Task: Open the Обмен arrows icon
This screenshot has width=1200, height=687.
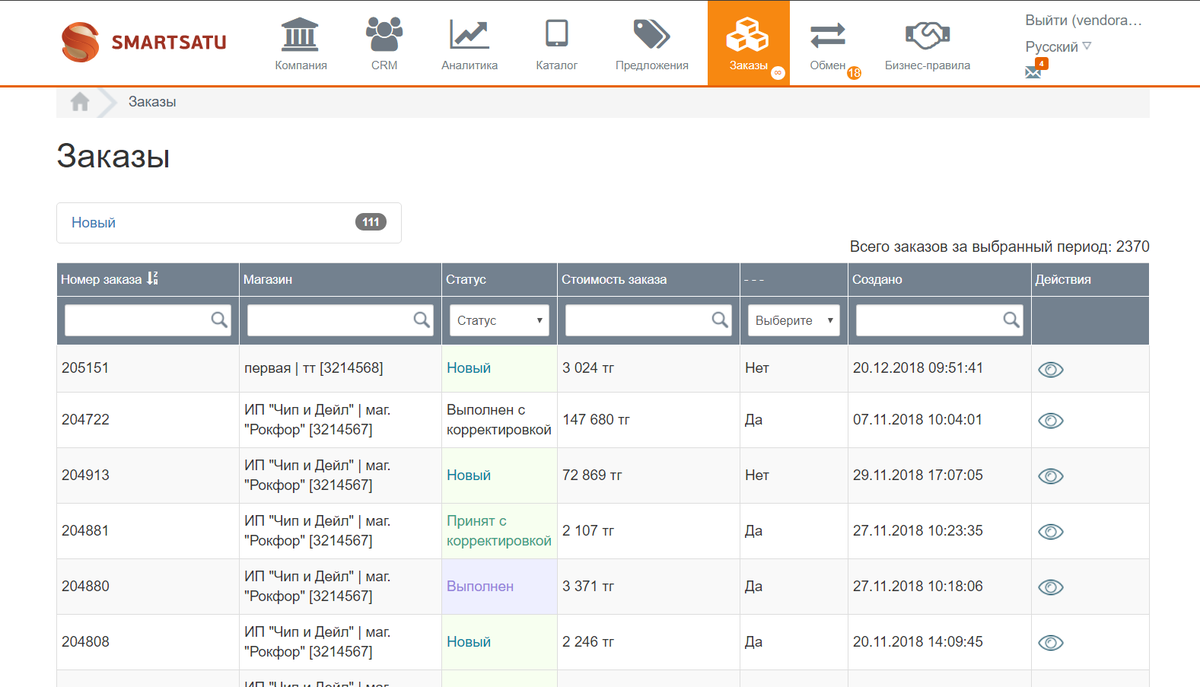Action: tap(827, 35)
